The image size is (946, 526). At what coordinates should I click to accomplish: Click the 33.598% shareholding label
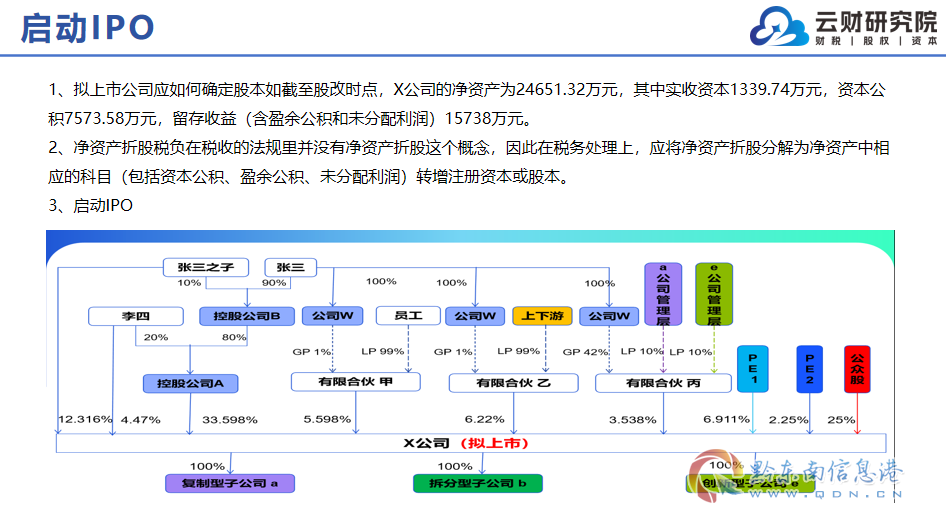pos(230,420)
